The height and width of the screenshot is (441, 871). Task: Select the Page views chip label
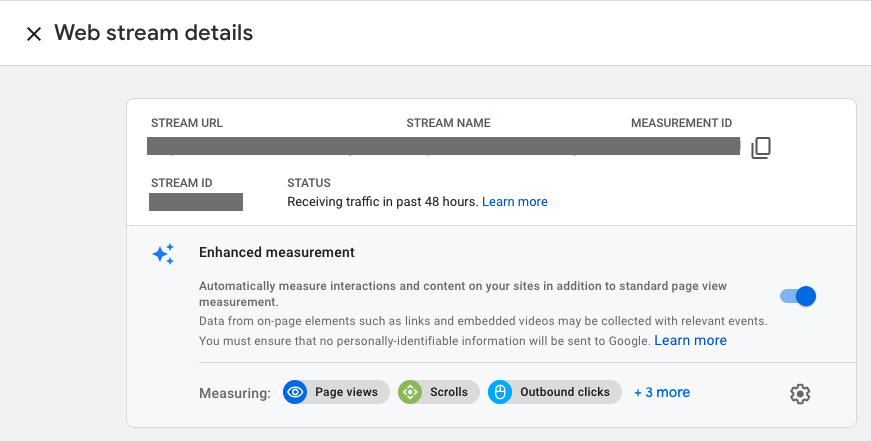[x=346, y=392]
